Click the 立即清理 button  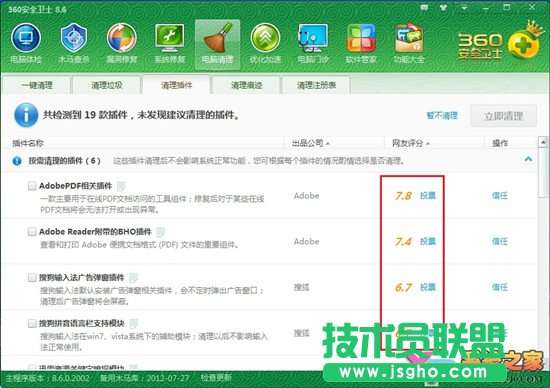click(x=503, y=116)
